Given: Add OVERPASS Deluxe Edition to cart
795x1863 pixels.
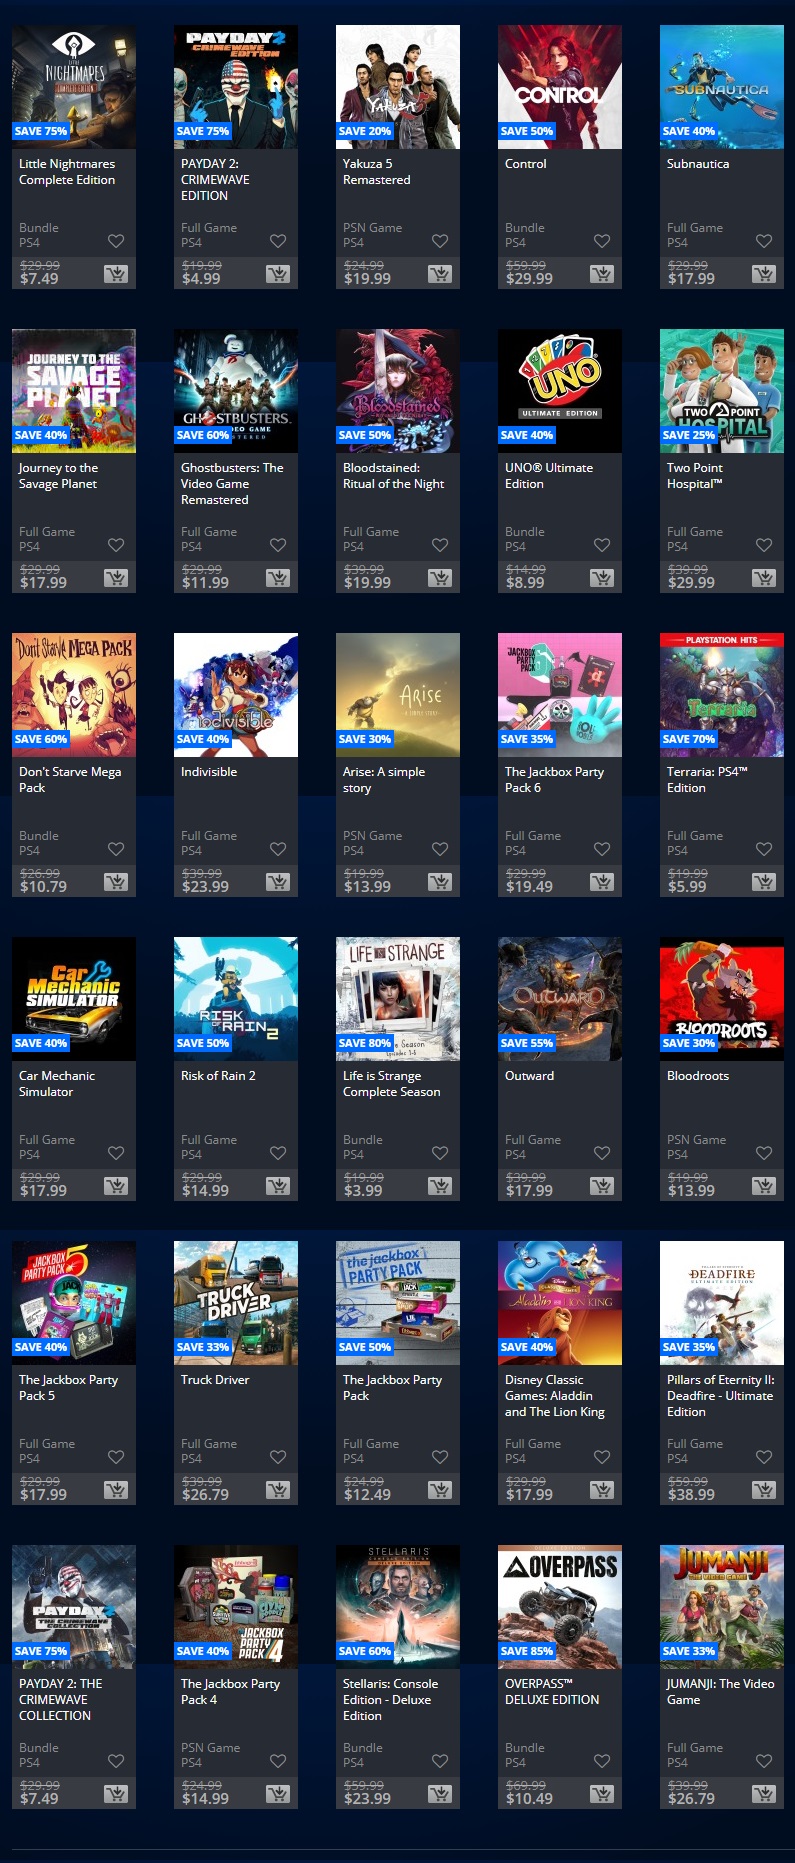Looking at the screenshot, I should pyautogui.click(x=602, y=1794).
